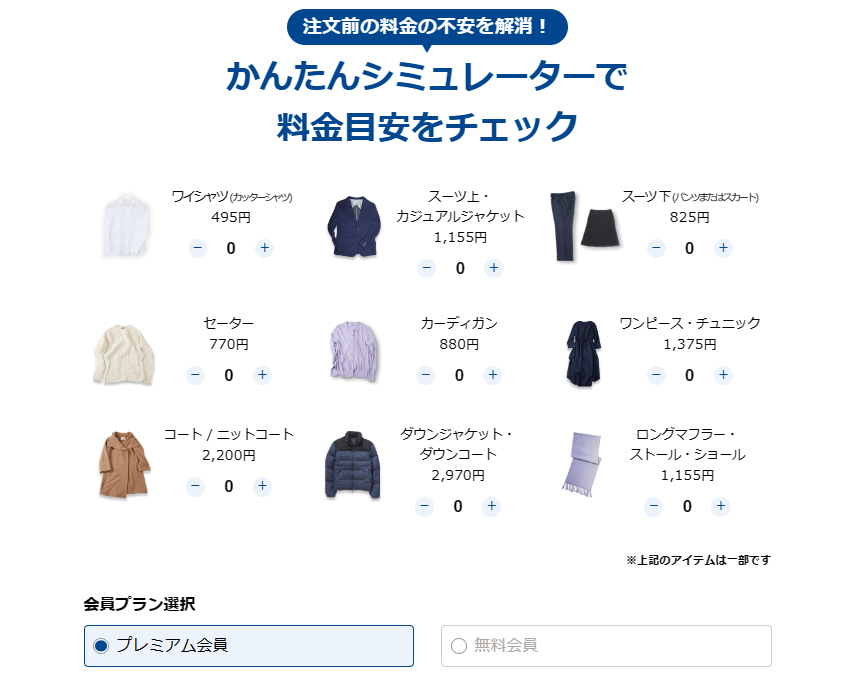Click plus icon for スーツ下 825円
Image resolution: width=868 pixels, height=697 pixels.
click(723, 248)
